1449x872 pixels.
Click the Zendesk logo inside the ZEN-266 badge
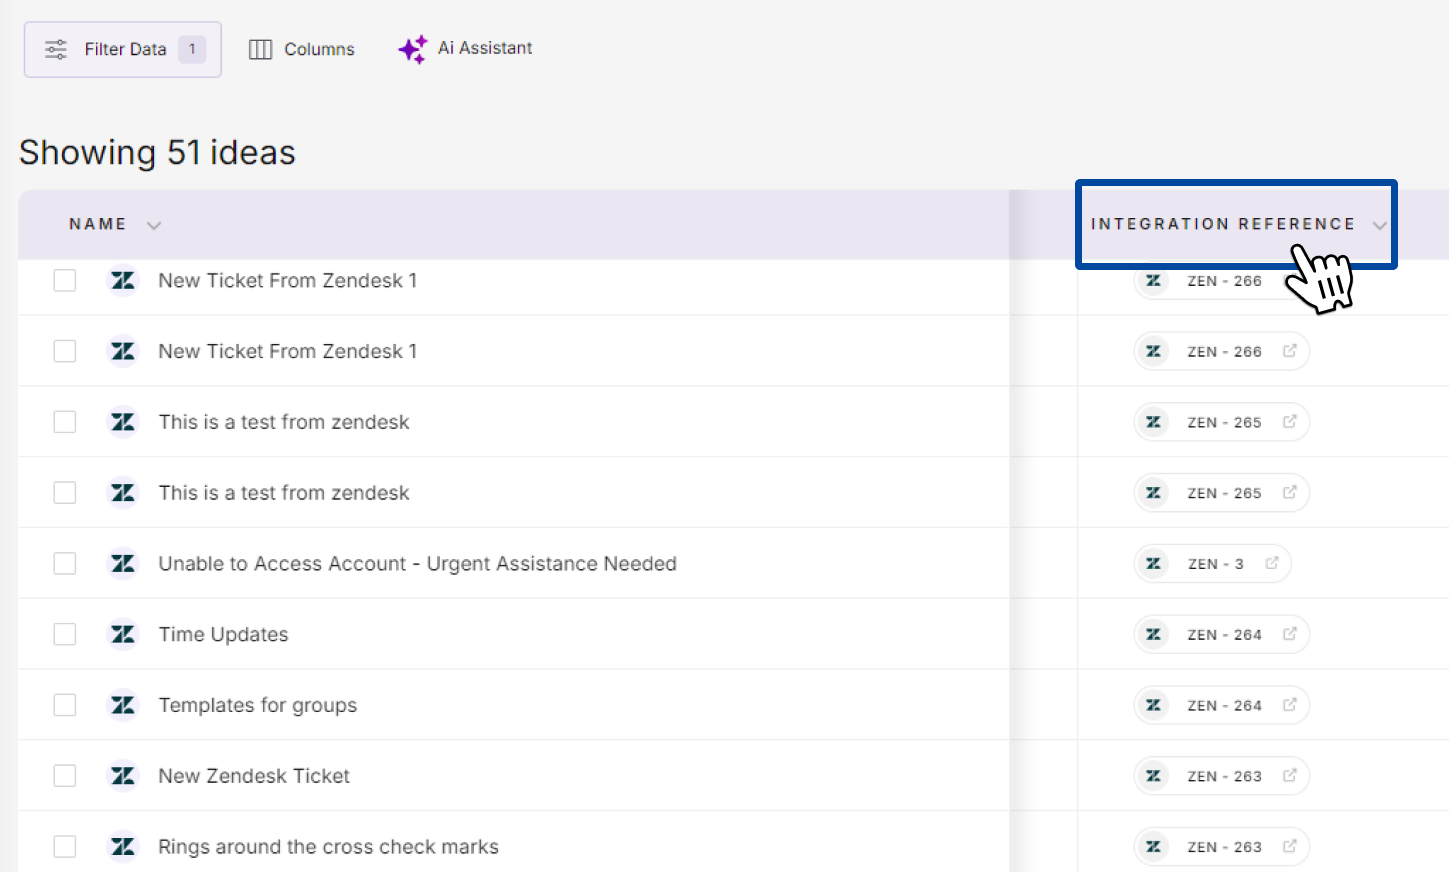1153,281
